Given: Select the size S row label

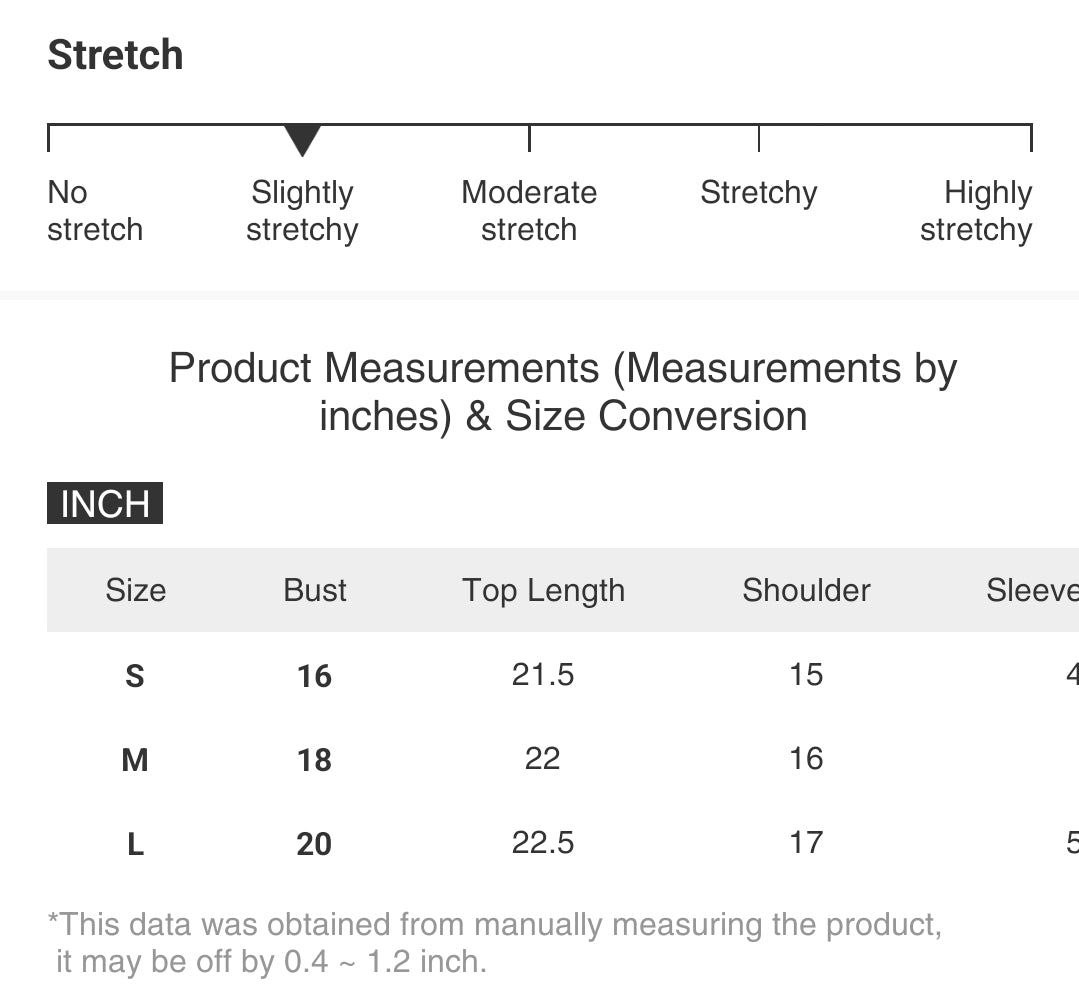Looking at the screenshot, I should tap(135, 676).
